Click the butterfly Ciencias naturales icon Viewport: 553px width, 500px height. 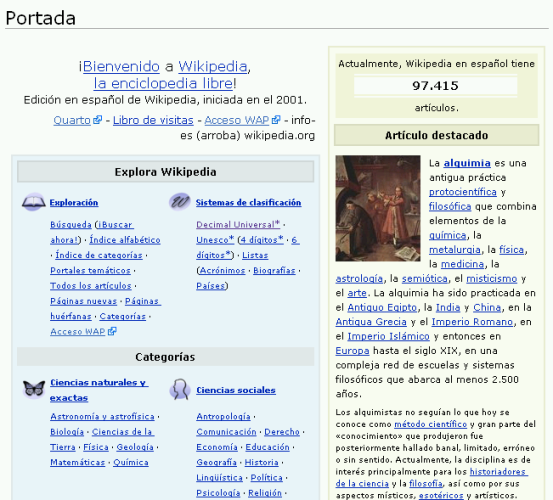click(x=34, y=389)
